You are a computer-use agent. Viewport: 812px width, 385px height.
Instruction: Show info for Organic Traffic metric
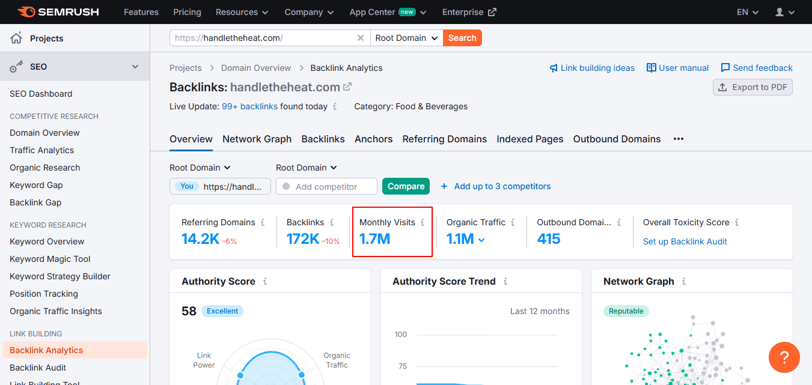tap(513, 222)
